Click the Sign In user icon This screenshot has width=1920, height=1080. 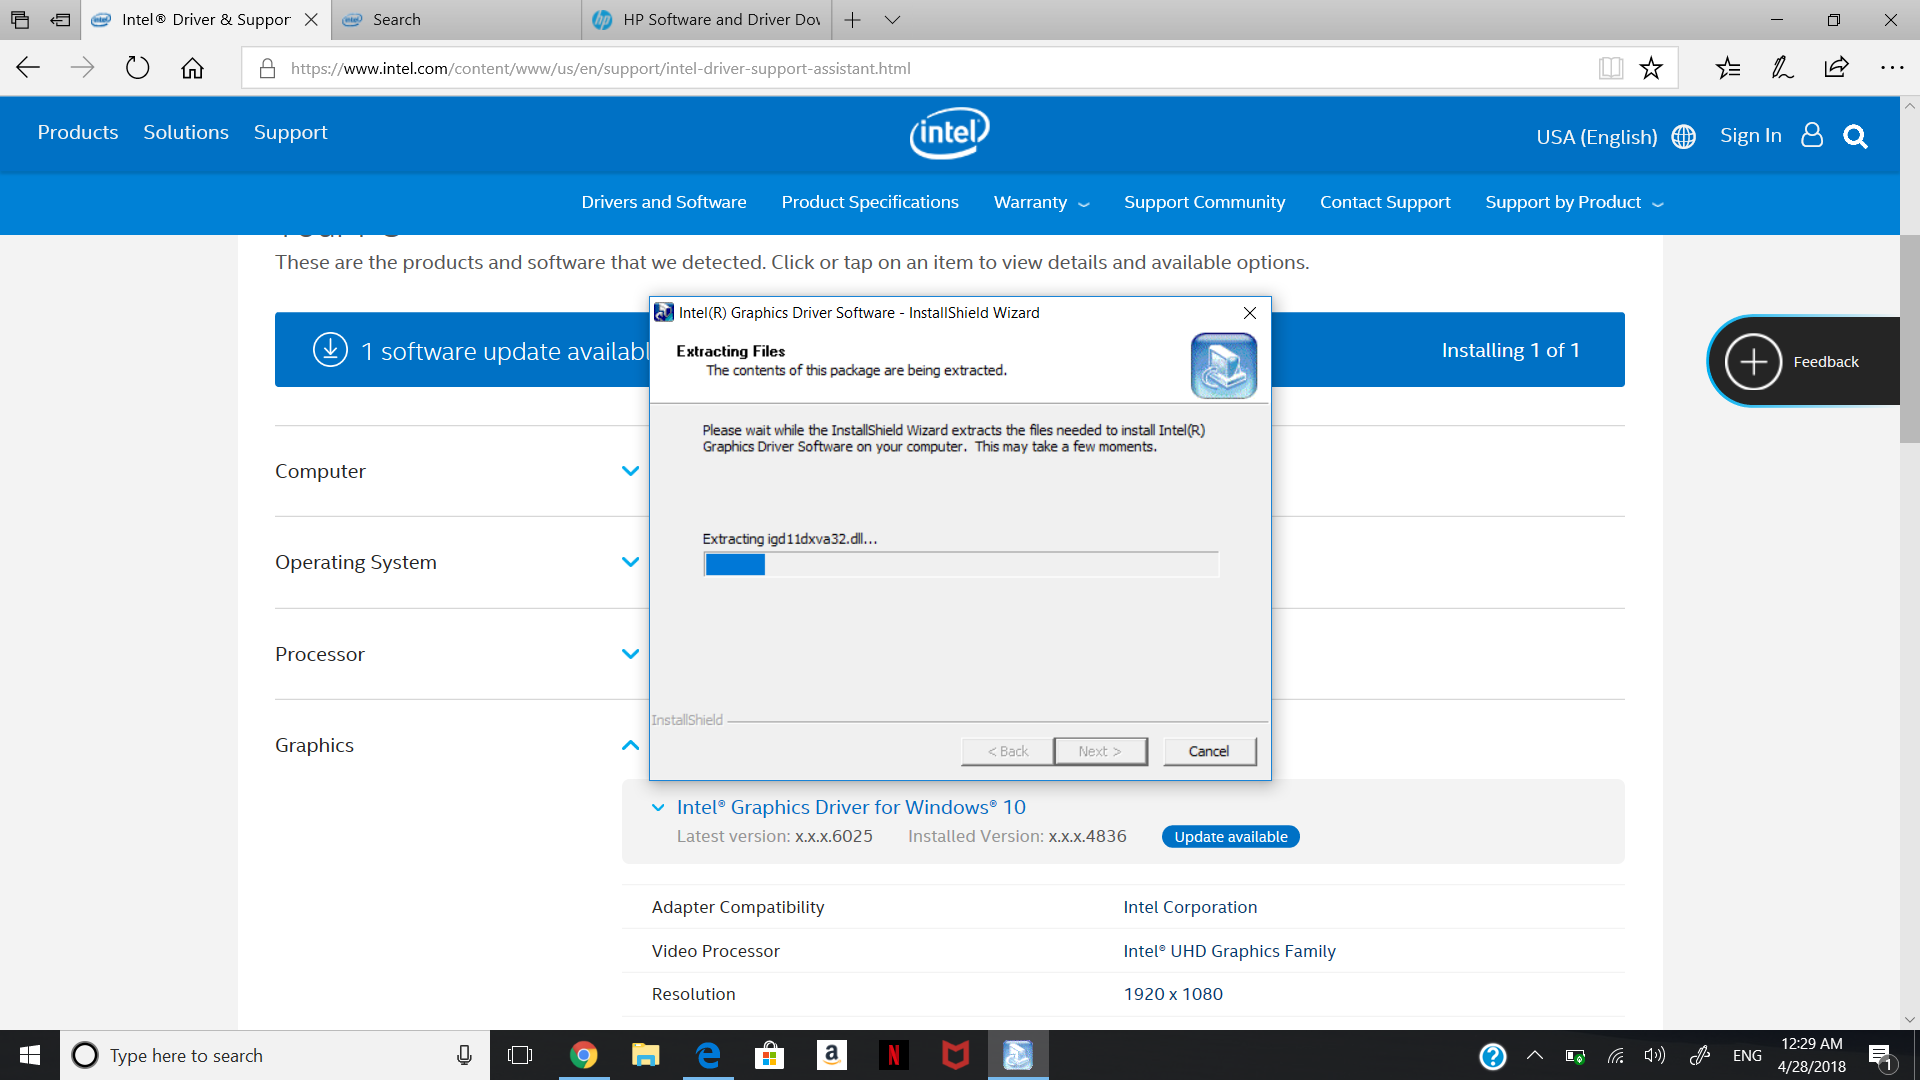(x=1812, y=135)
